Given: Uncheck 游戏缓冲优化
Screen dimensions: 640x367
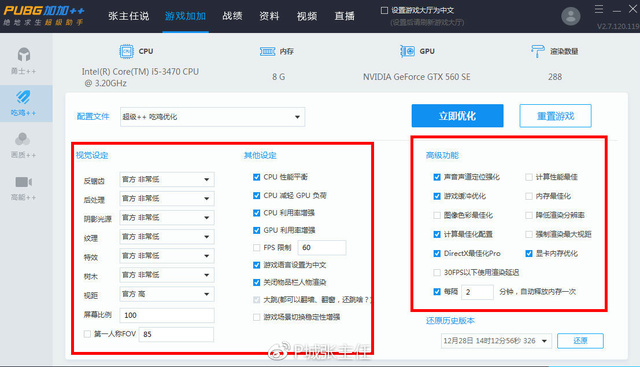Looking at the screenshot, I should coord(437,196).
